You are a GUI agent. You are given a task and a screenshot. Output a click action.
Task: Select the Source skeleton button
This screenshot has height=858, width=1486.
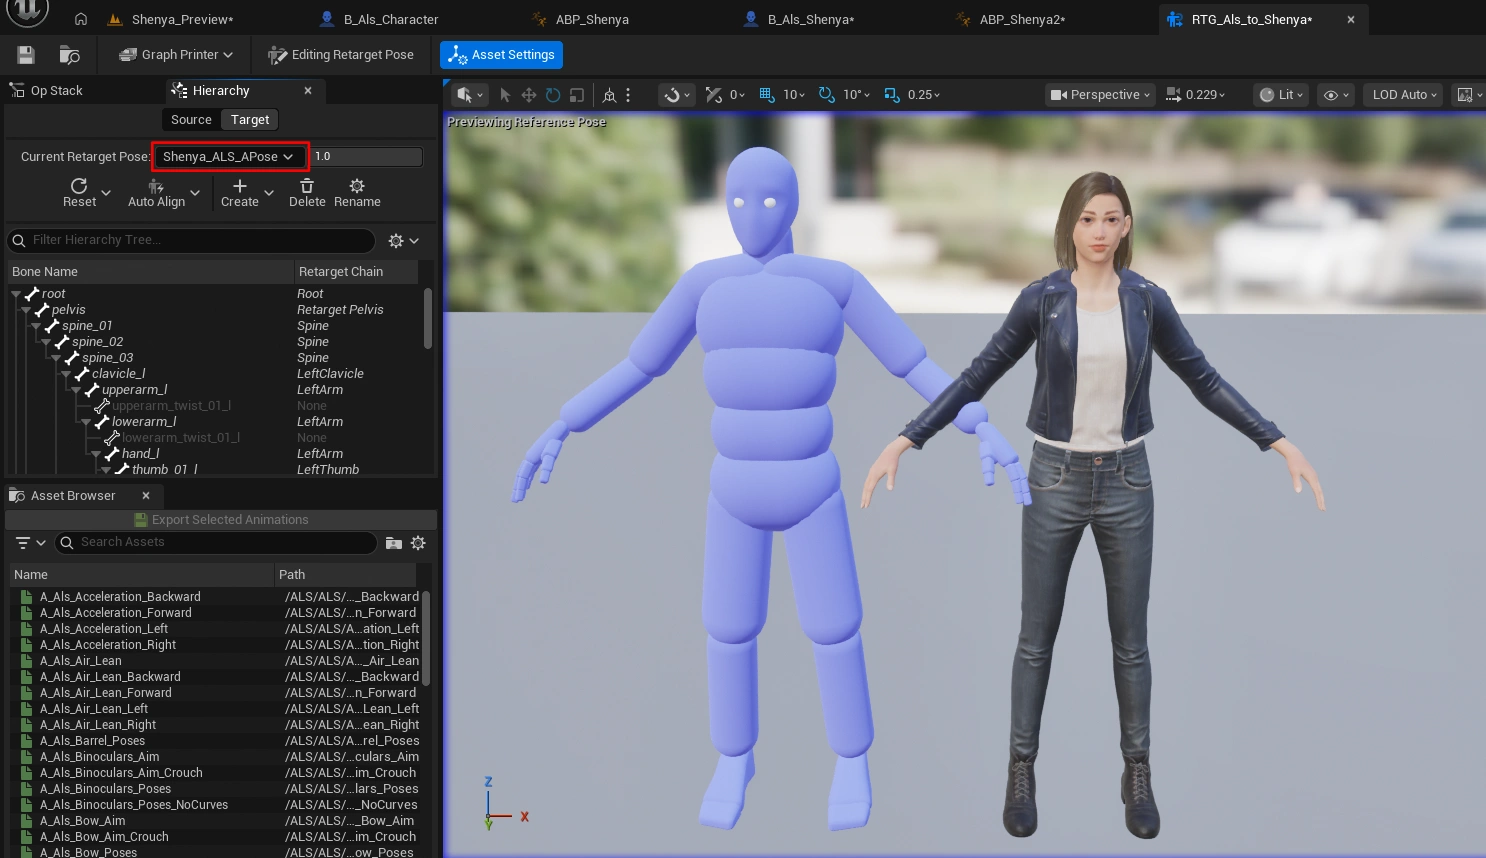191,120
